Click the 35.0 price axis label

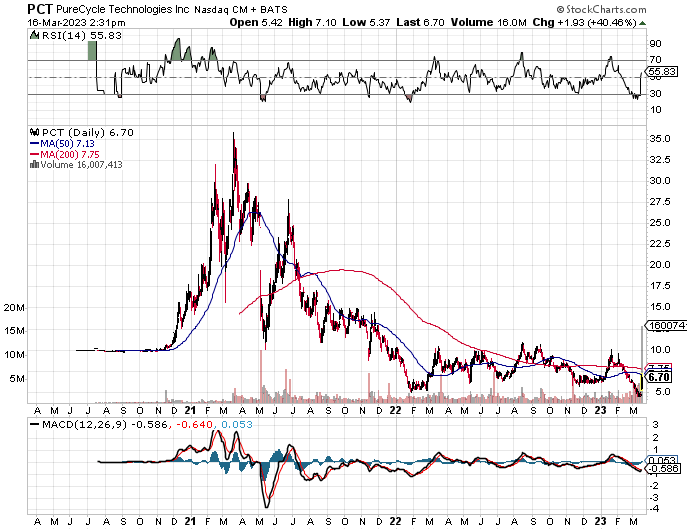660,139
